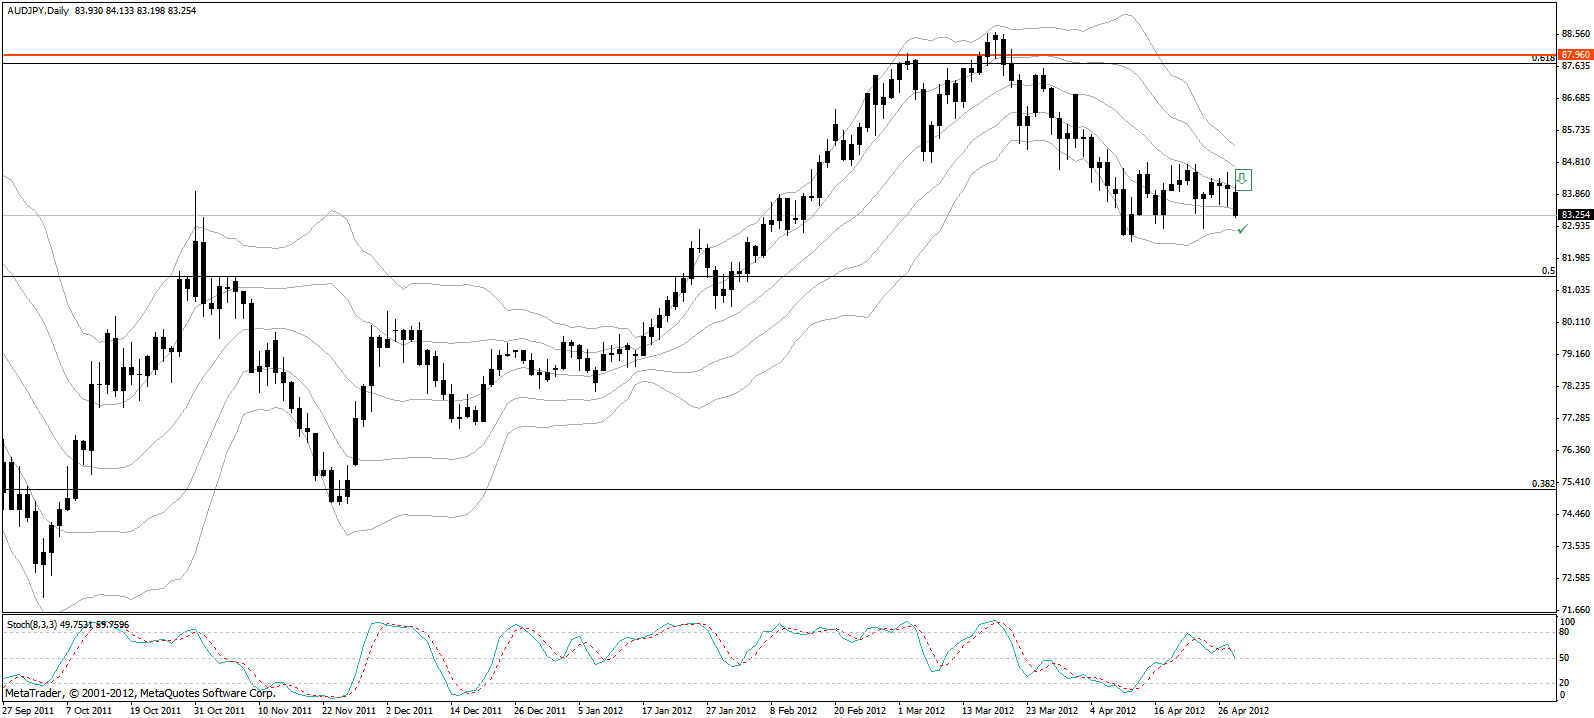The image size is (1594, 718).
Task: Click 71.660 on the price axis
Action: [1576, 609]
